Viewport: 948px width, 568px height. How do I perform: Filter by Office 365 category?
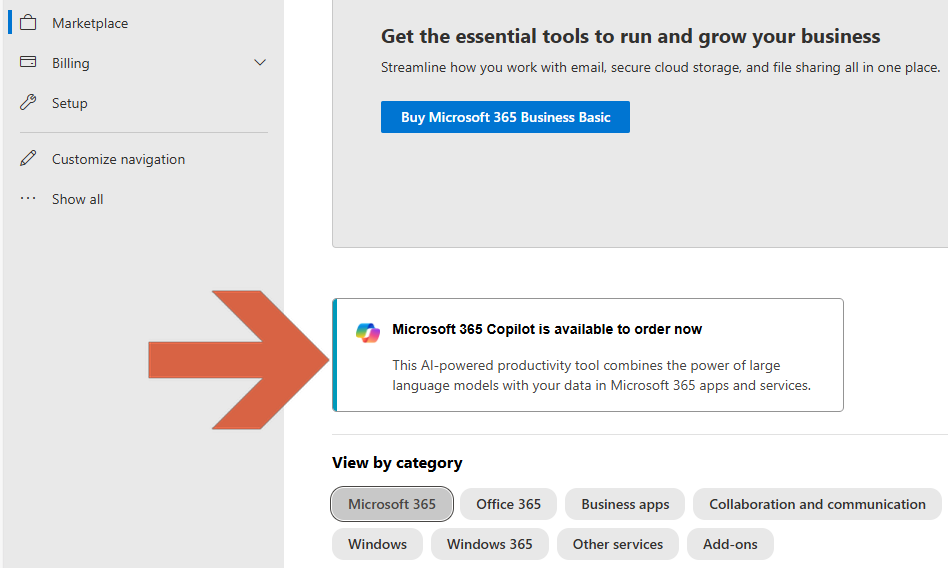(x=508, y=504)
